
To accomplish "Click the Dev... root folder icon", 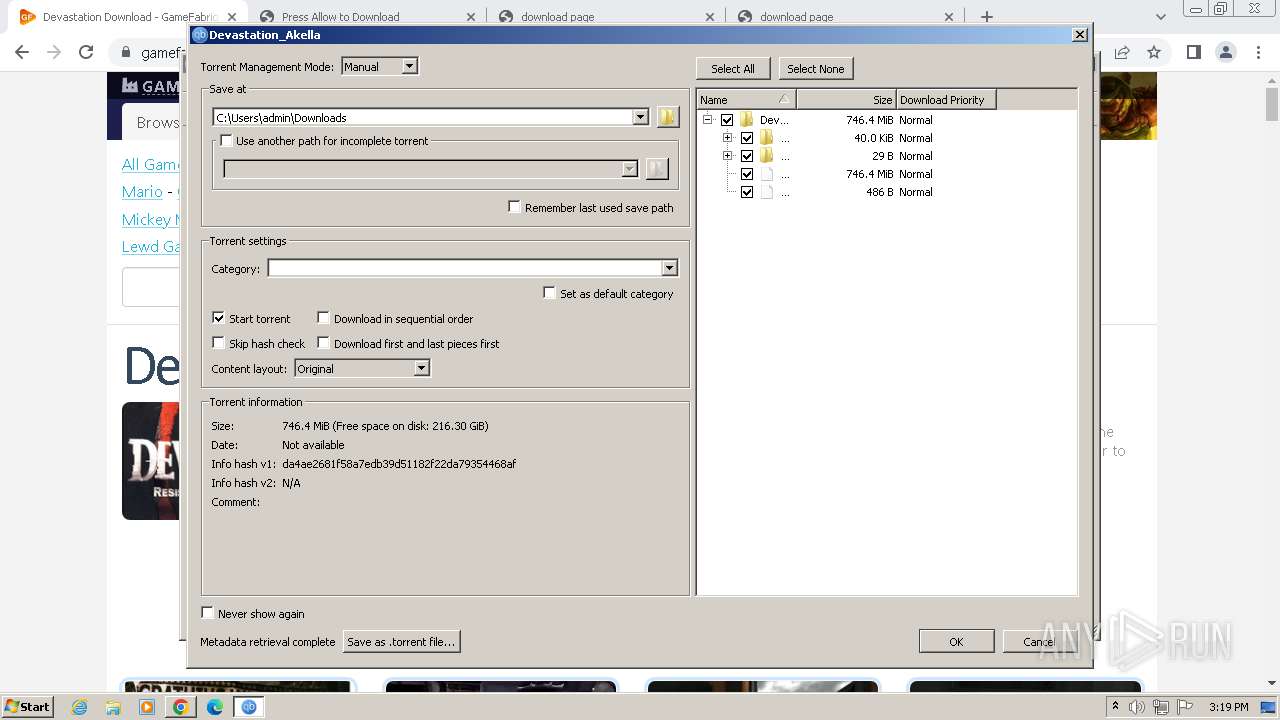I will (746, 120).
